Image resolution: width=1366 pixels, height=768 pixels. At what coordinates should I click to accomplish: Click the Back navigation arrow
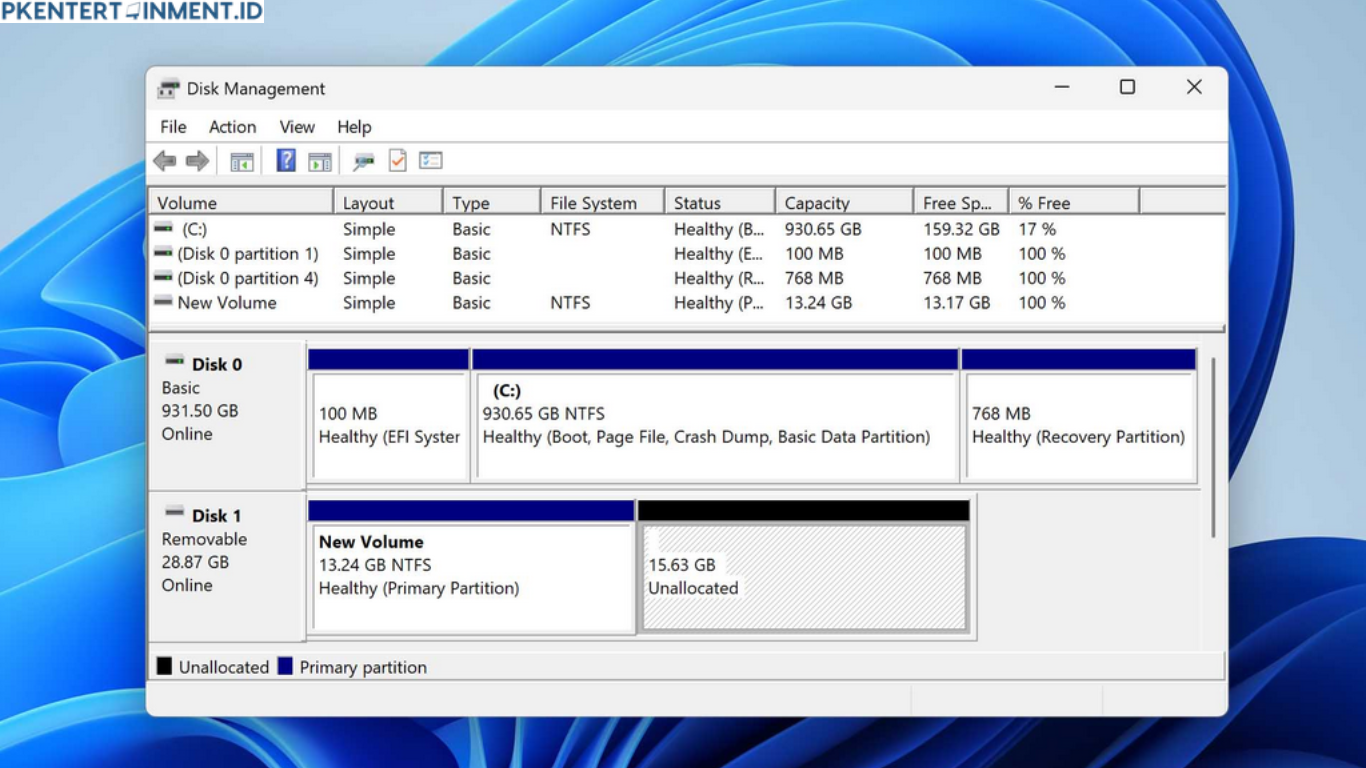pyautogui.click(x=166, y=160)
